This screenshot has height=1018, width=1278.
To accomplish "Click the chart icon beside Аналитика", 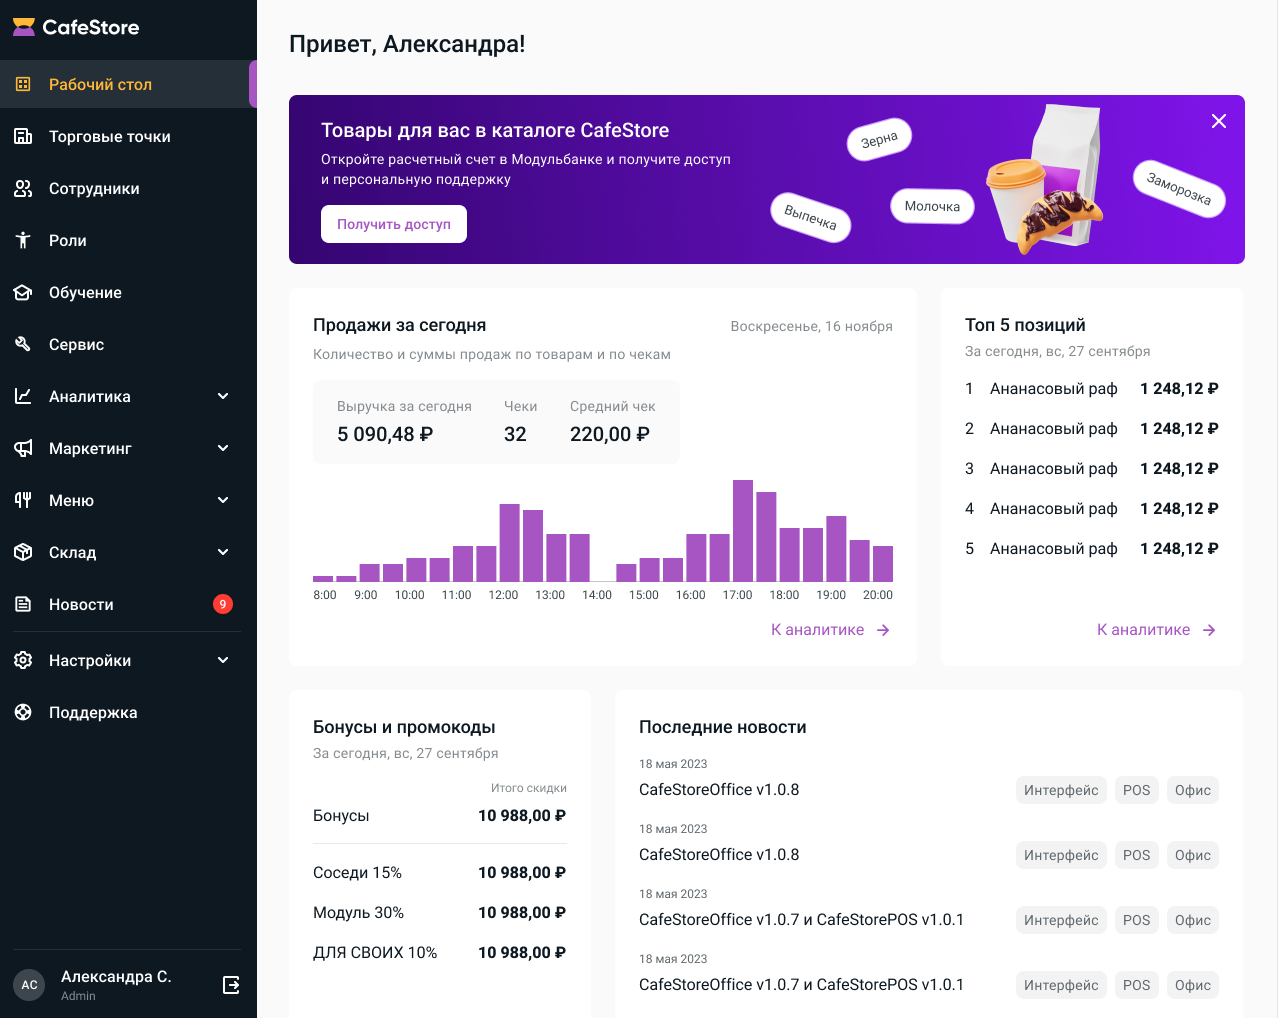I will [23, 396].
